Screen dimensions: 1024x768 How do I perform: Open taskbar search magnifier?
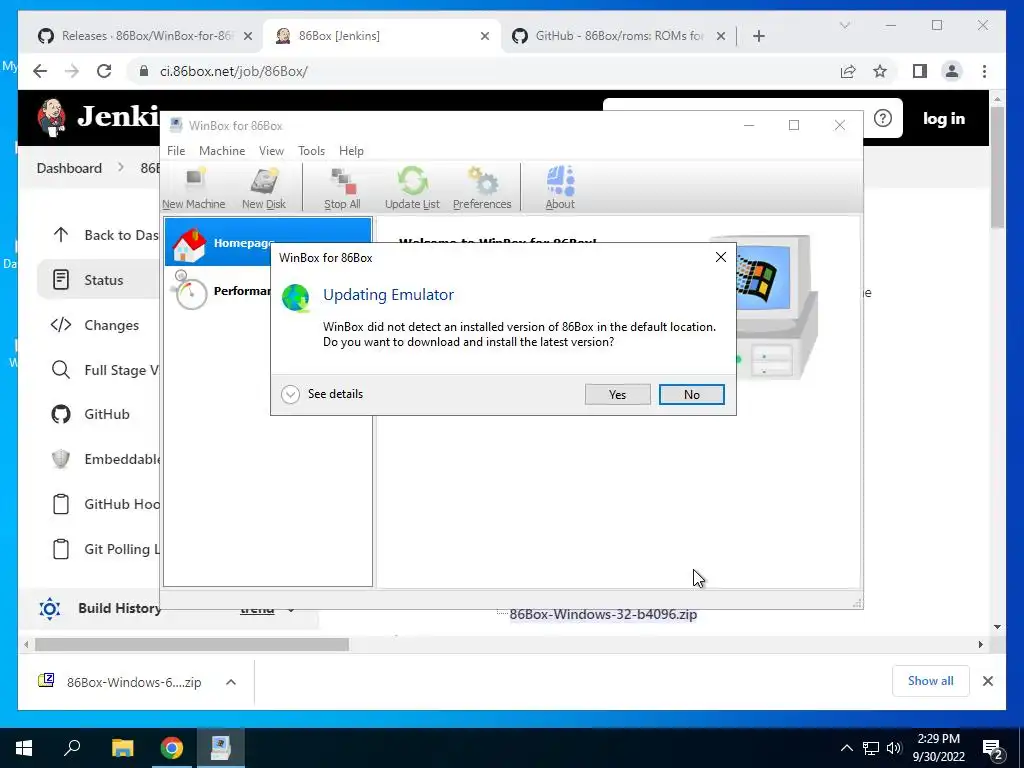[x=72, y=748]
